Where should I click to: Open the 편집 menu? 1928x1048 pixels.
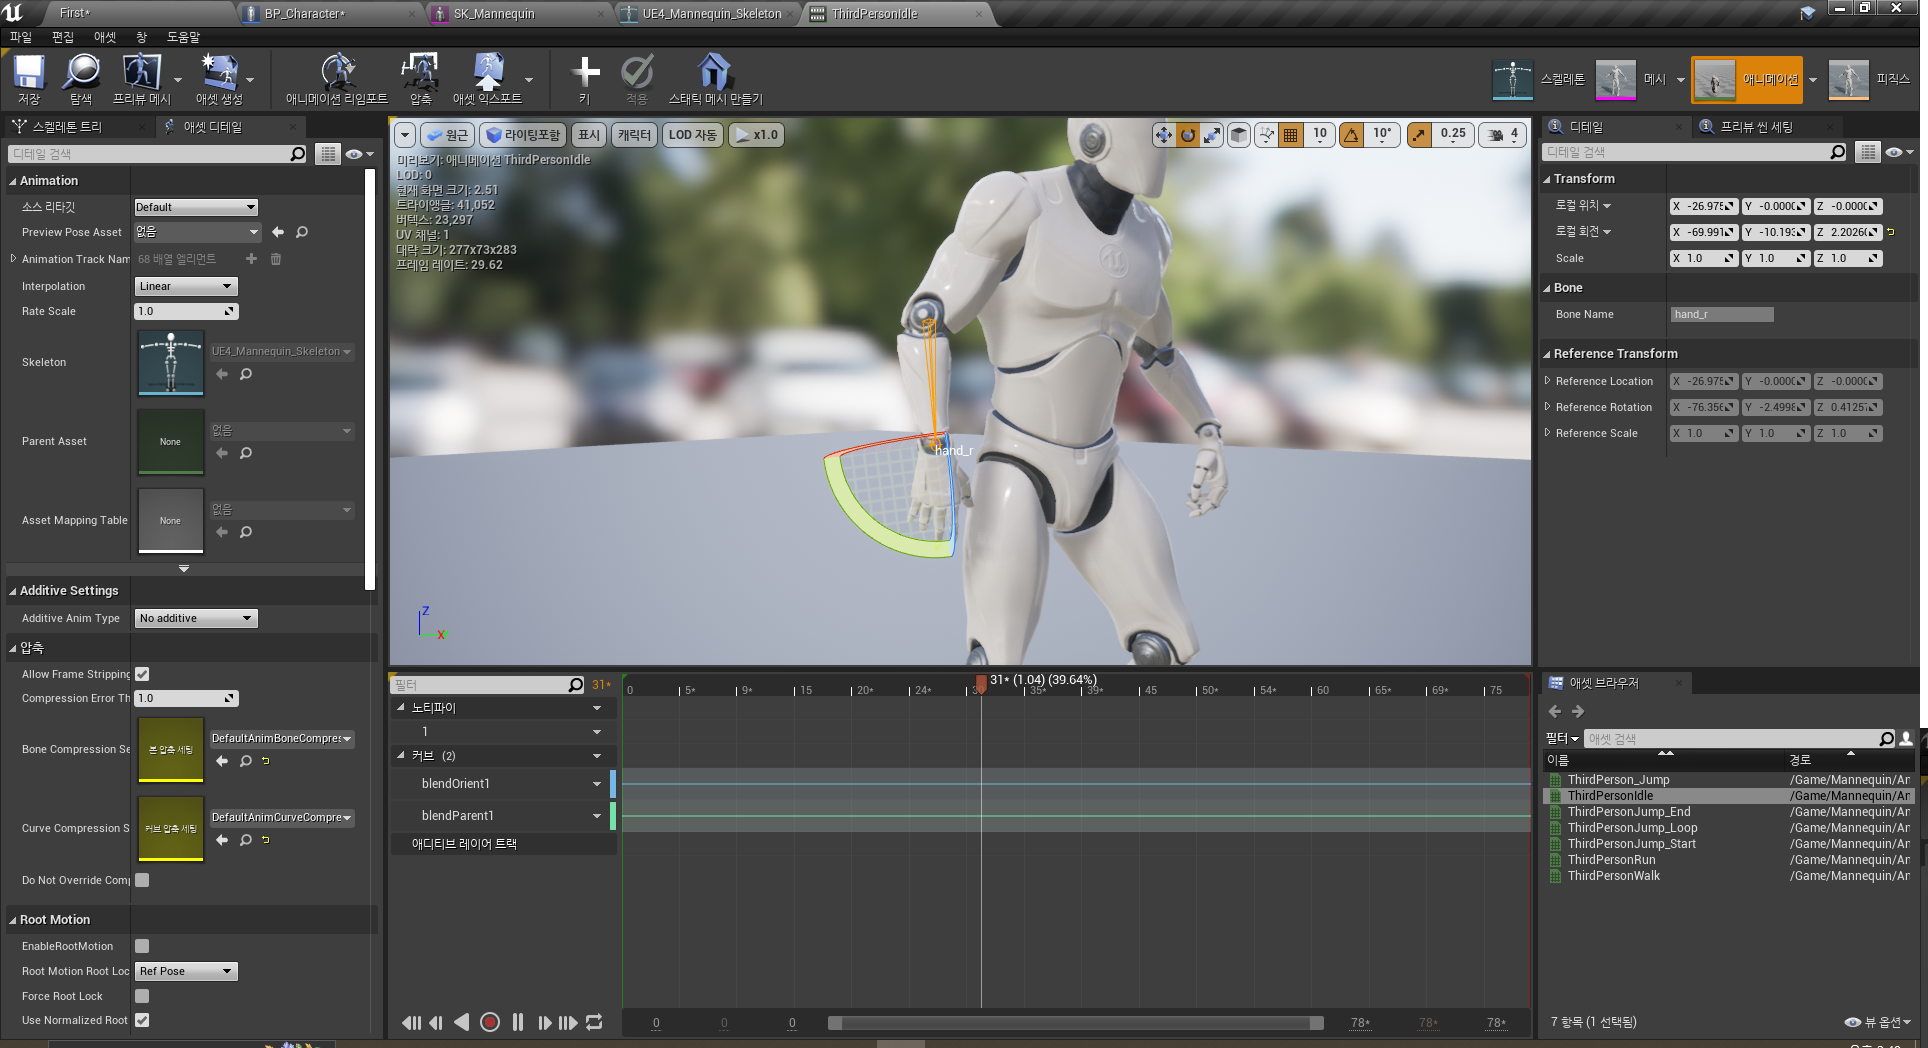(63, 37)
